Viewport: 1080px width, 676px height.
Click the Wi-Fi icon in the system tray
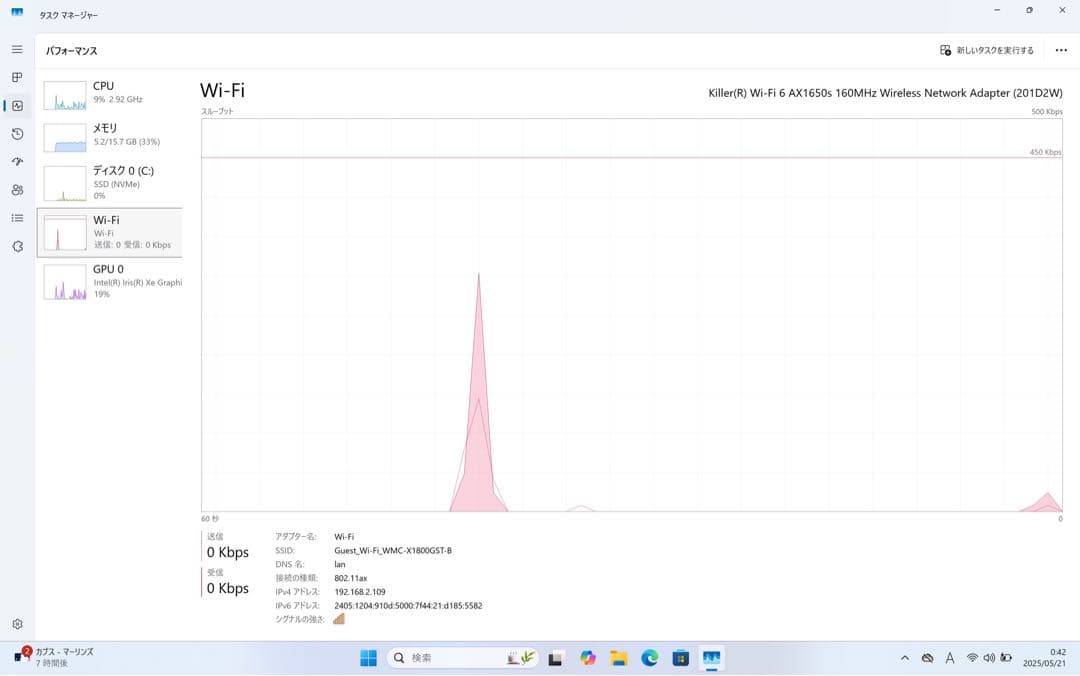[x=972, y=658]
